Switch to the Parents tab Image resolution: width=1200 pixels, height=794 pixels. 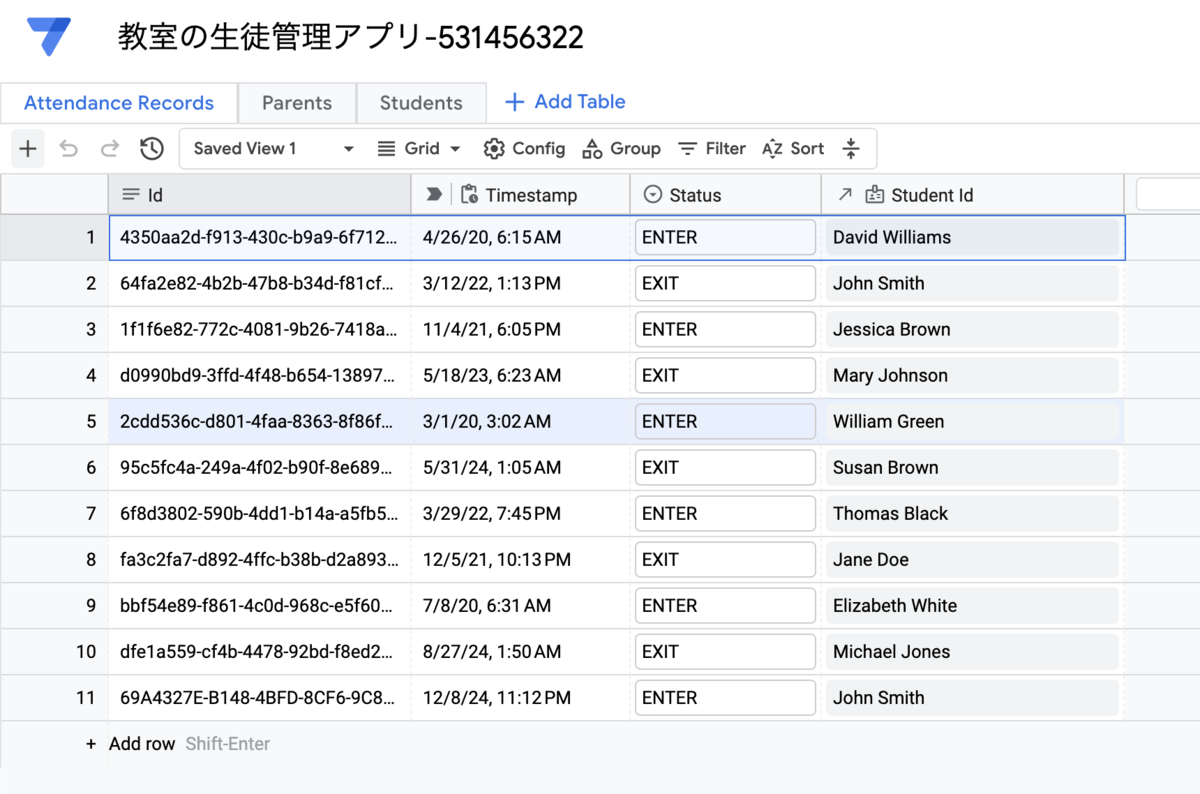click(x=297, y=103)
